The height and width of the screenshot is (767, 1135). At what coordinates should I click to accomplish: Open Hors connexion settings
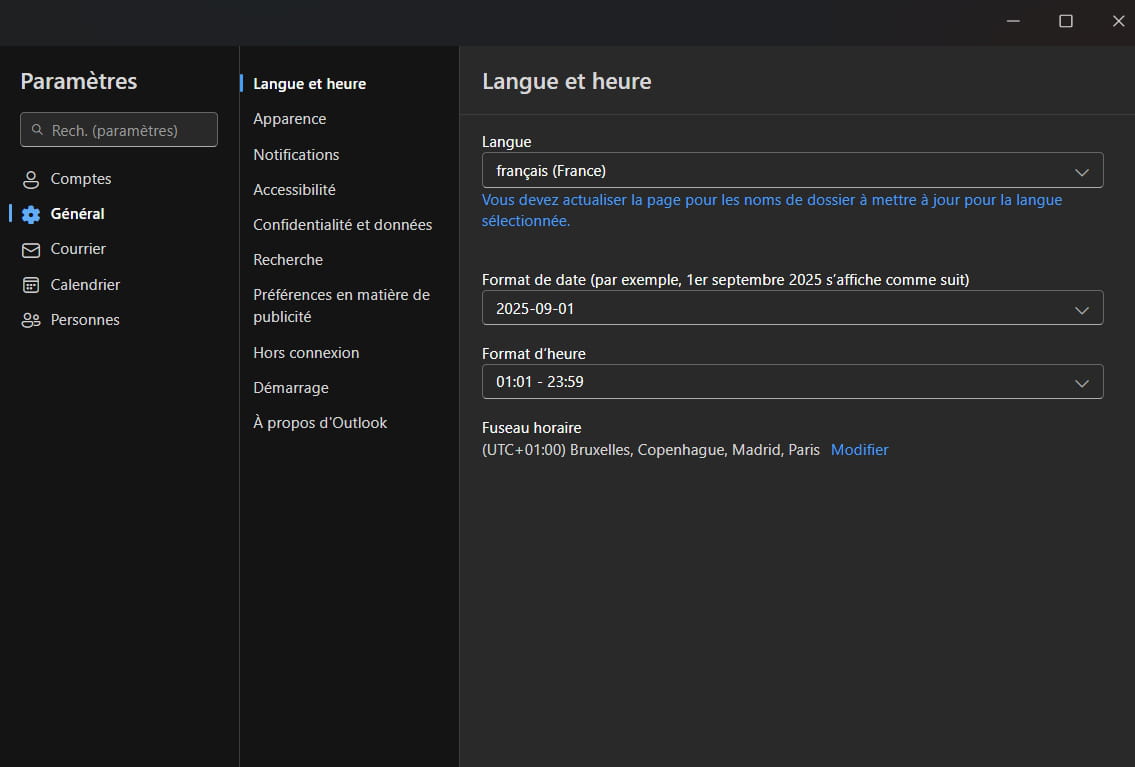(306, 353)
